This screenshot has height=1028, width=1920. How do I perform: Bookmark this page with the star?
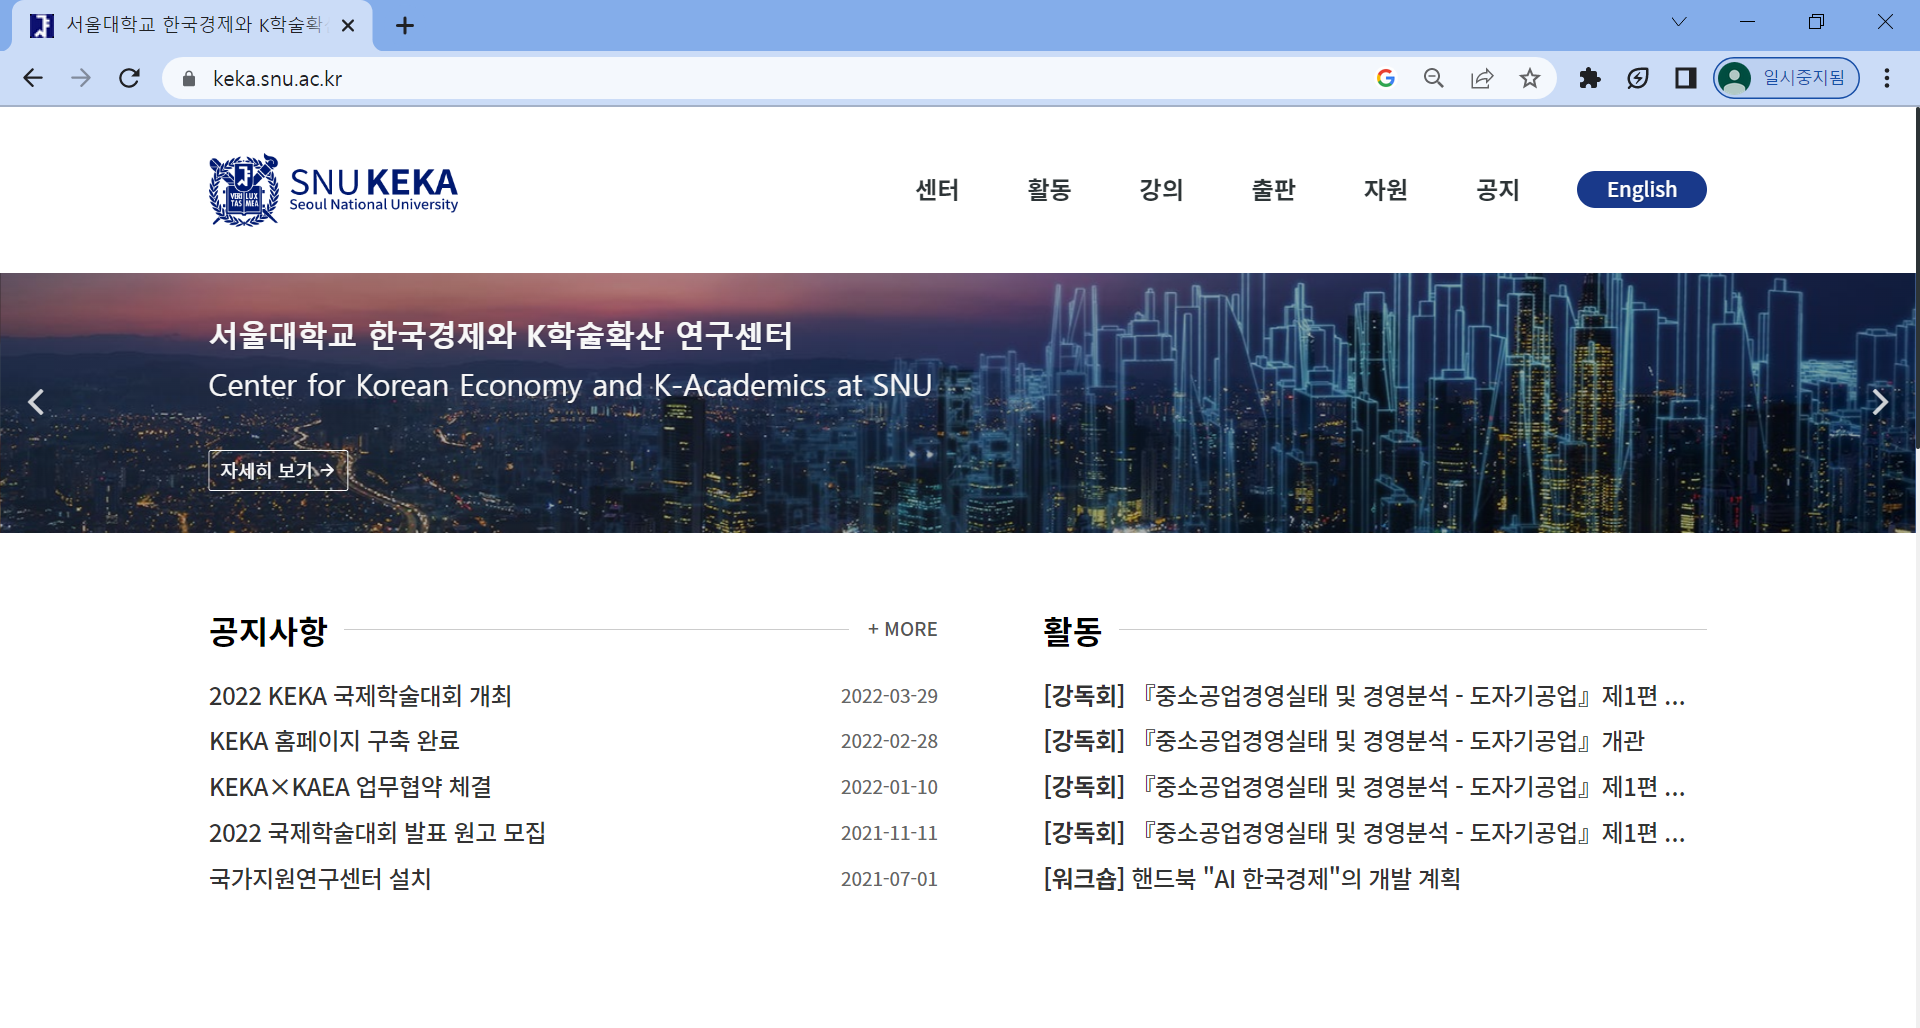coord(1529,78)
